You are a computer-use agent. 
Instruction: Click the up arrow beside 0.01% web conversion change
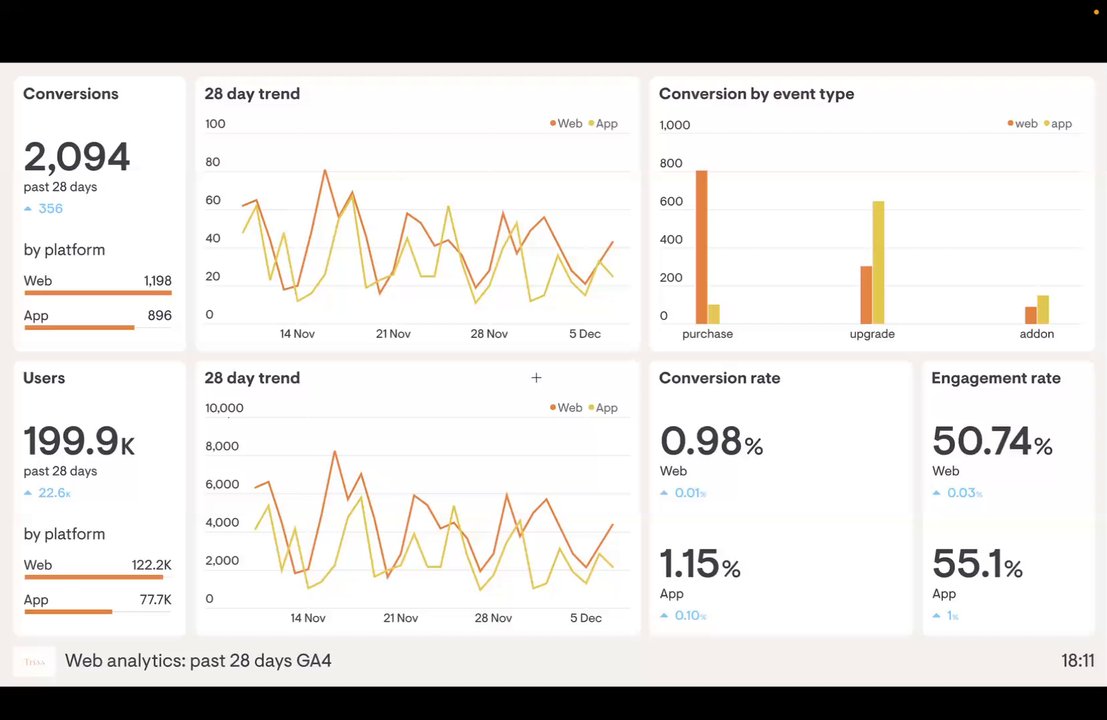pos(664,493)
